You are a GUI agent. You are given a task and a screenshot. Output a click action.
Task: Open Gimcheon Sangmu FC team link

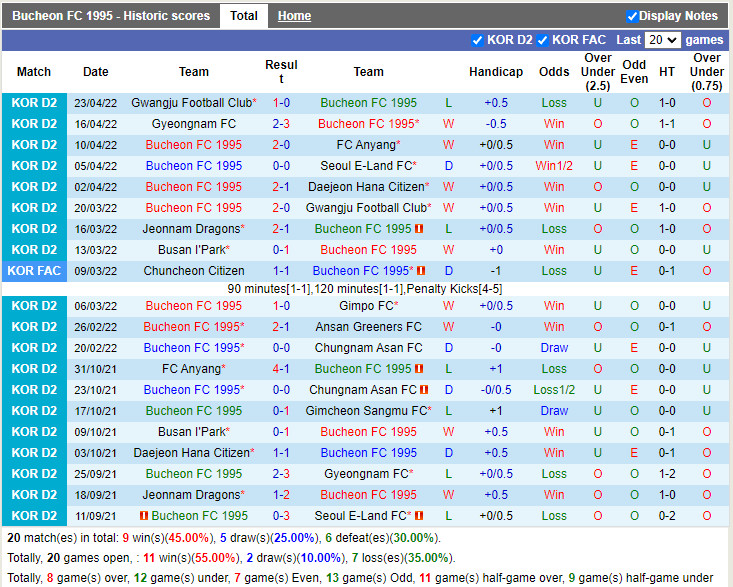click(365, 411)
